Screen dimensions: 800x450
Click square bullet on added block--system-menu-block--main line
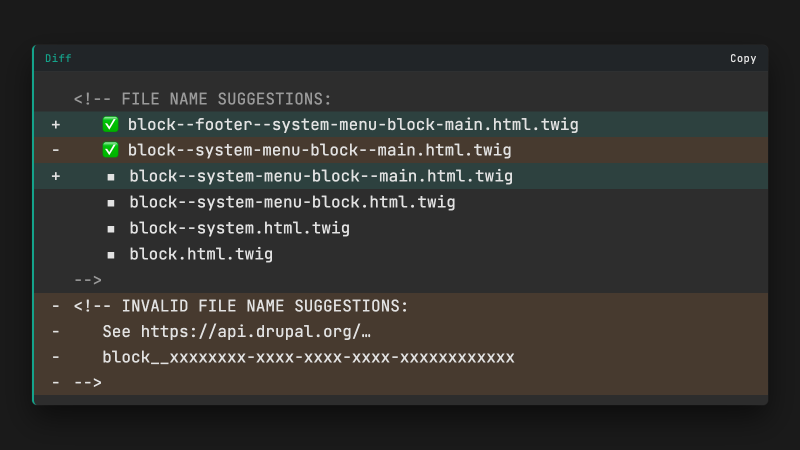[x=111, y=177]
